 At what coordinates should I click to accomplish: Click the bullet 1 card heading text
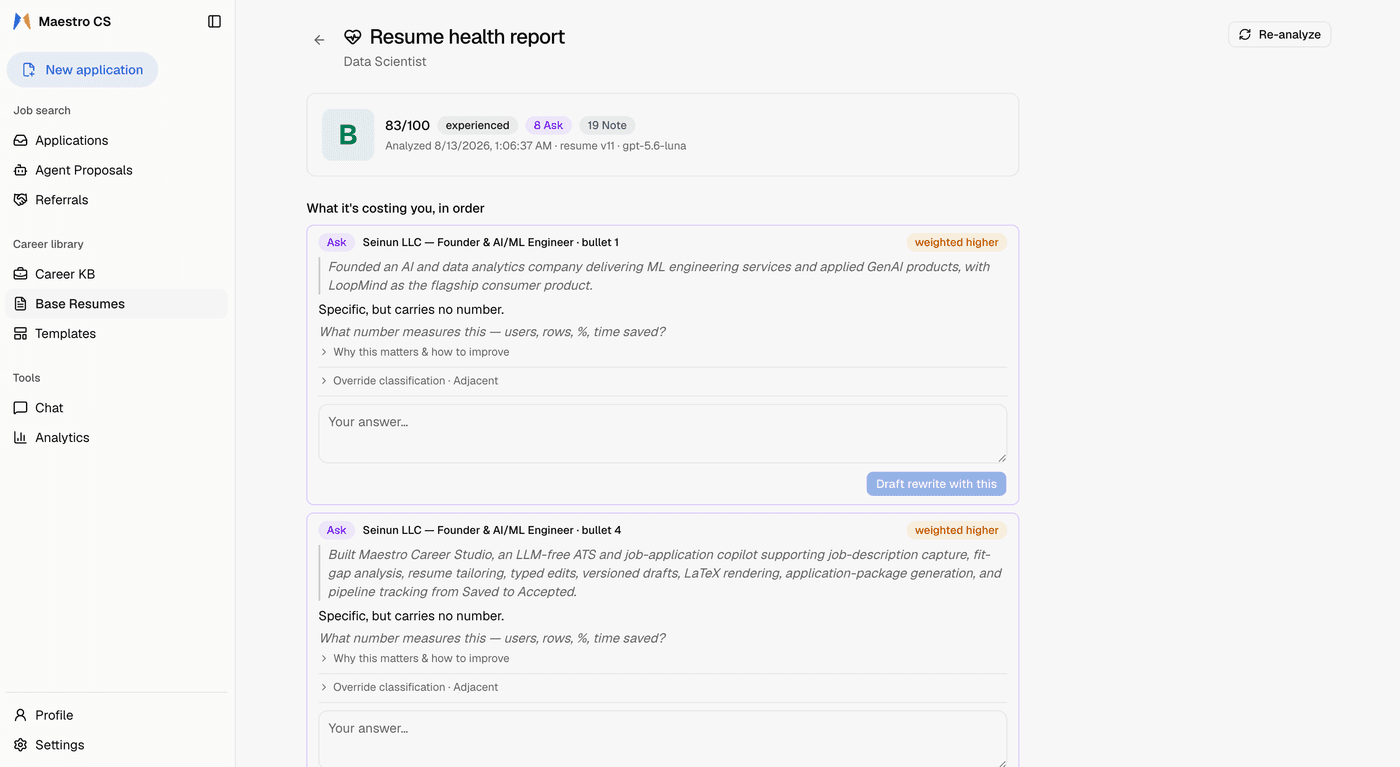tap(490, 242)
